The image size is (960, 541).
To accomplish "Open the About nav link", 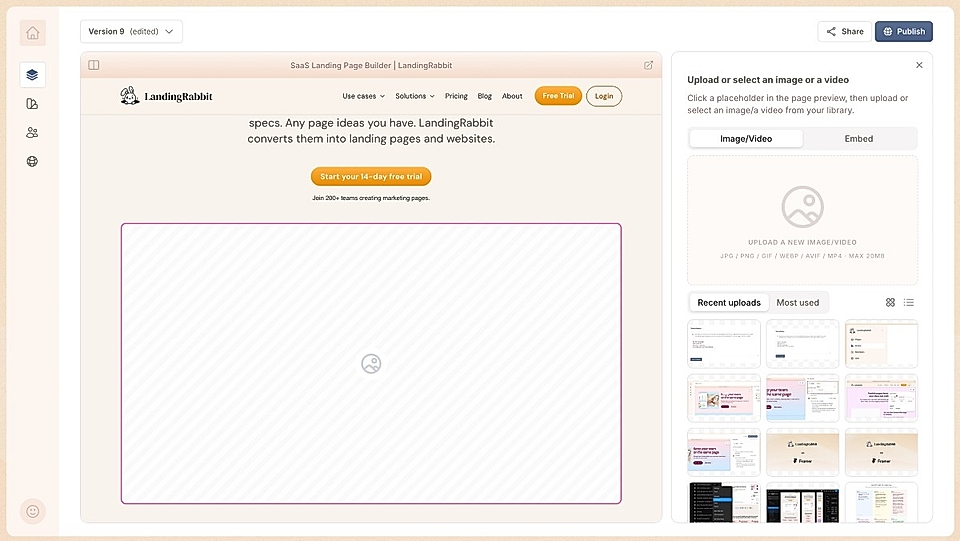I will 512,96.
